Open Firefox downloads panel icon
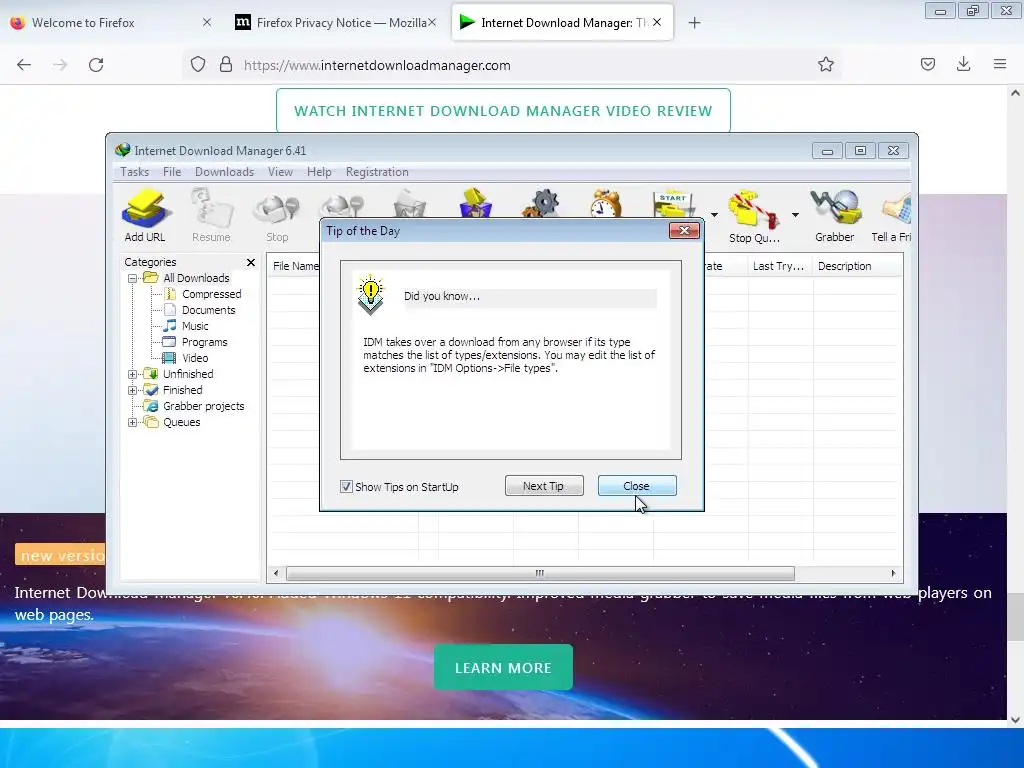The height and width of the screenshot is (768, 1024). (x=963, y=64)
